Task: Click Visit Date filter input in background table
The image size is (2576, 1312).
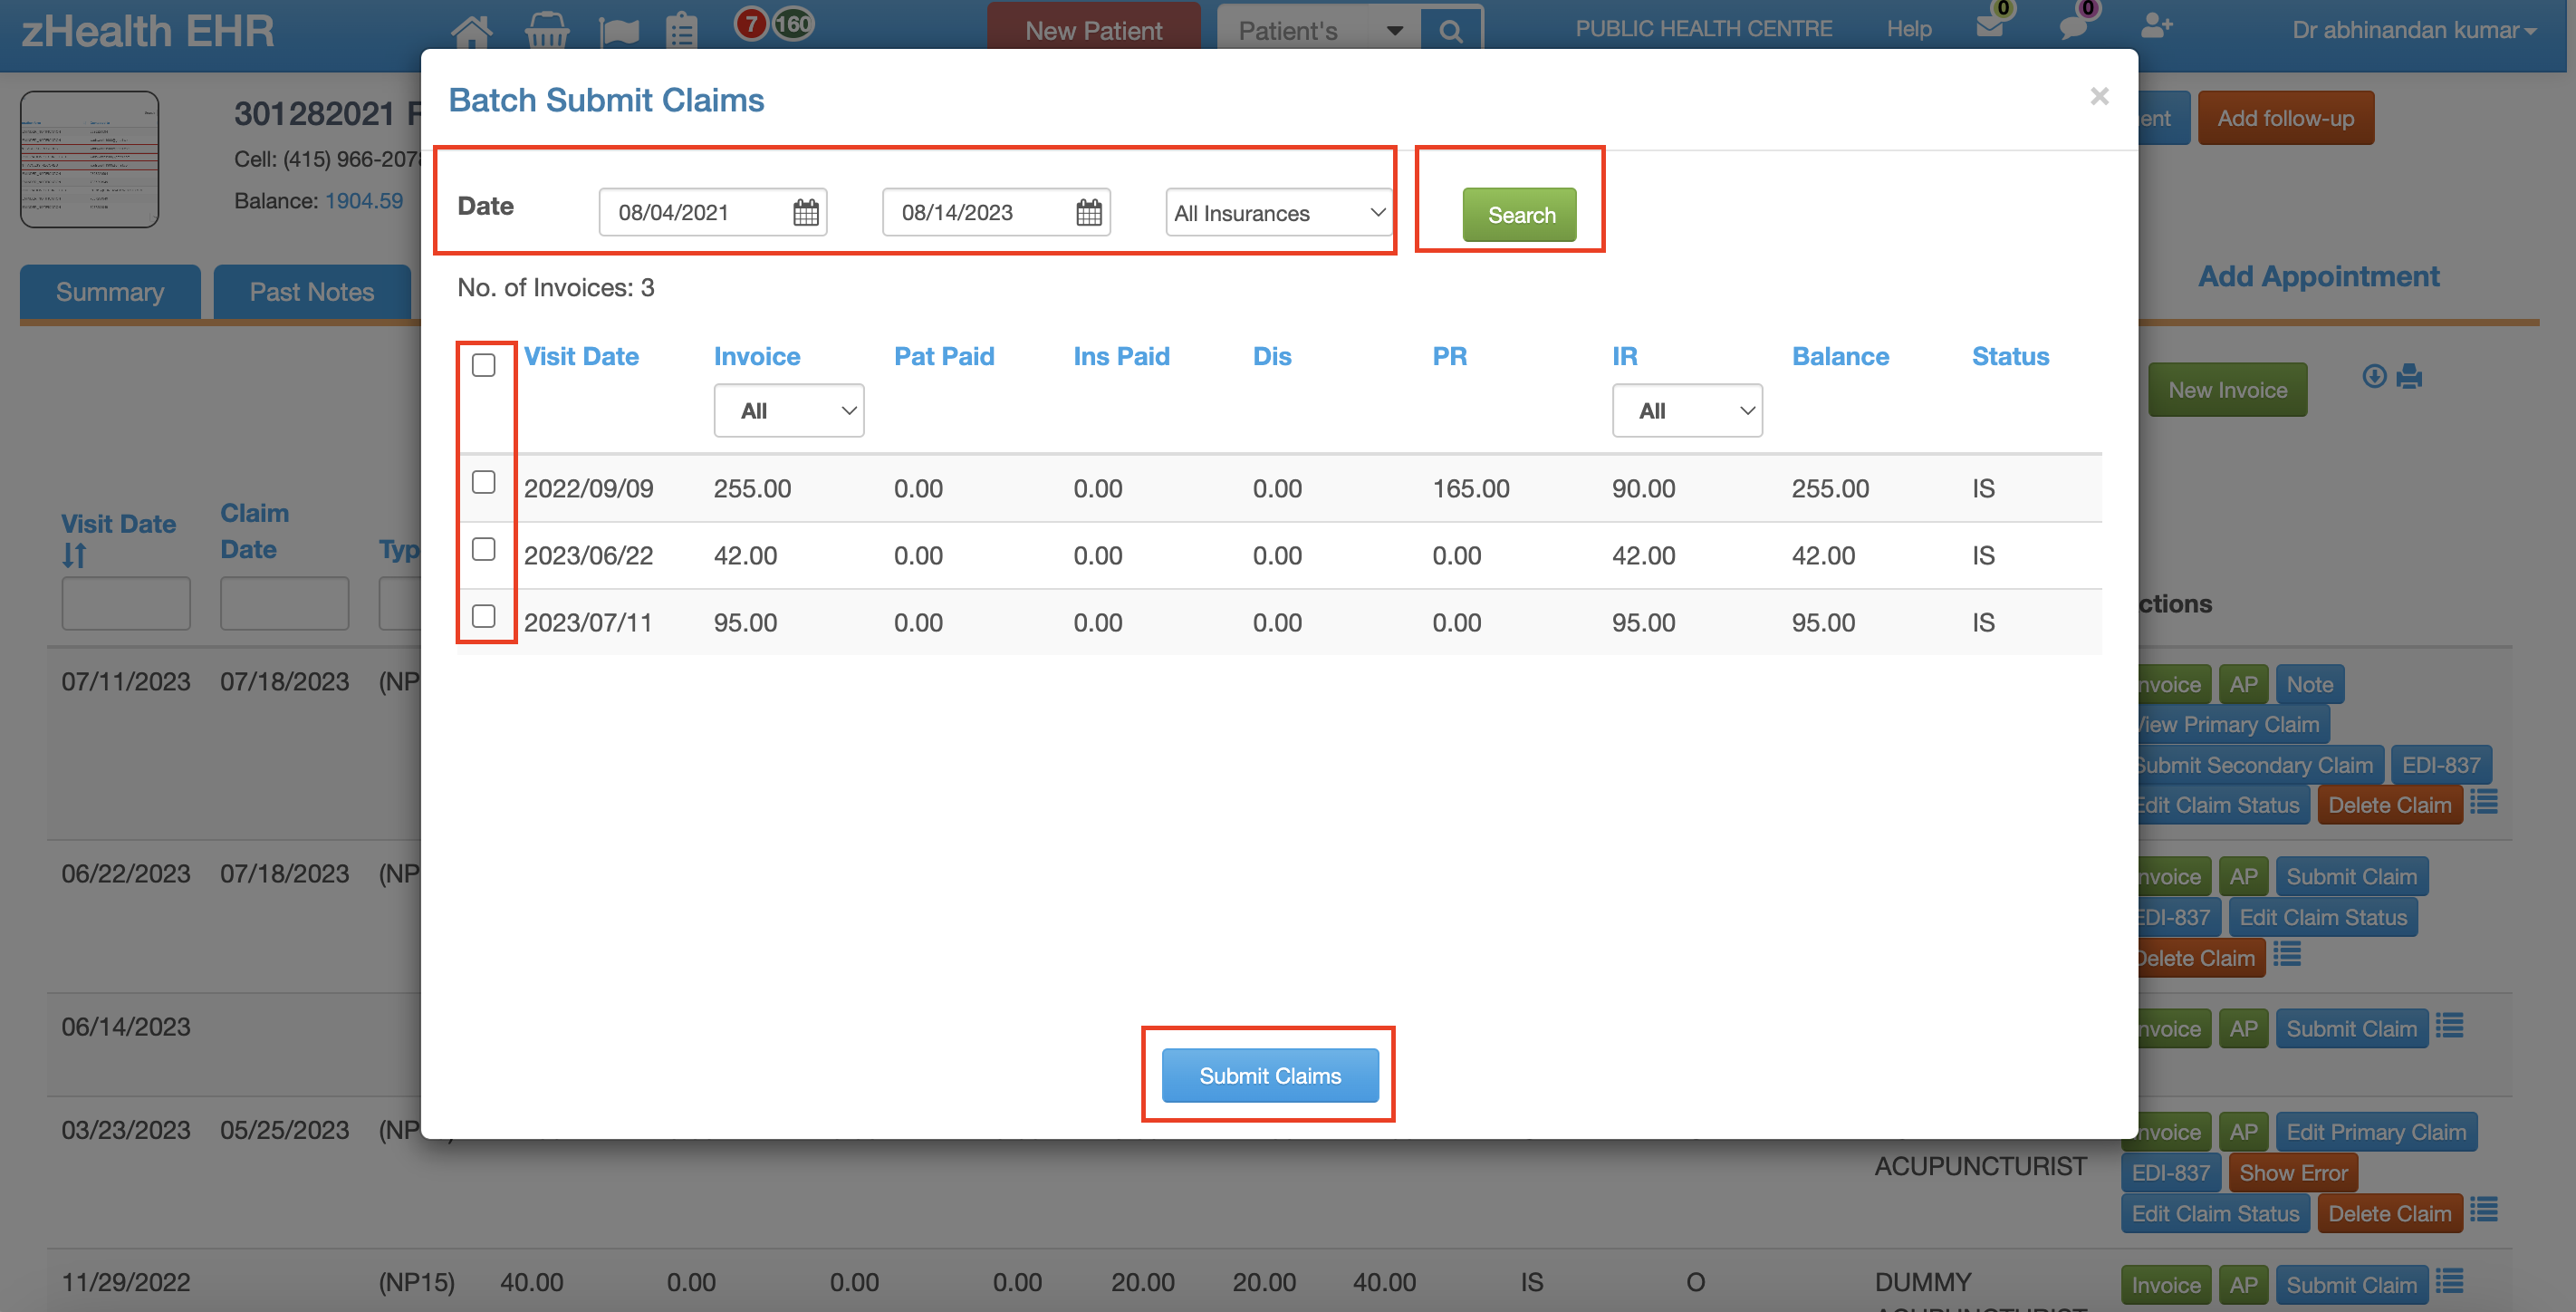Action: click(126, 603)
